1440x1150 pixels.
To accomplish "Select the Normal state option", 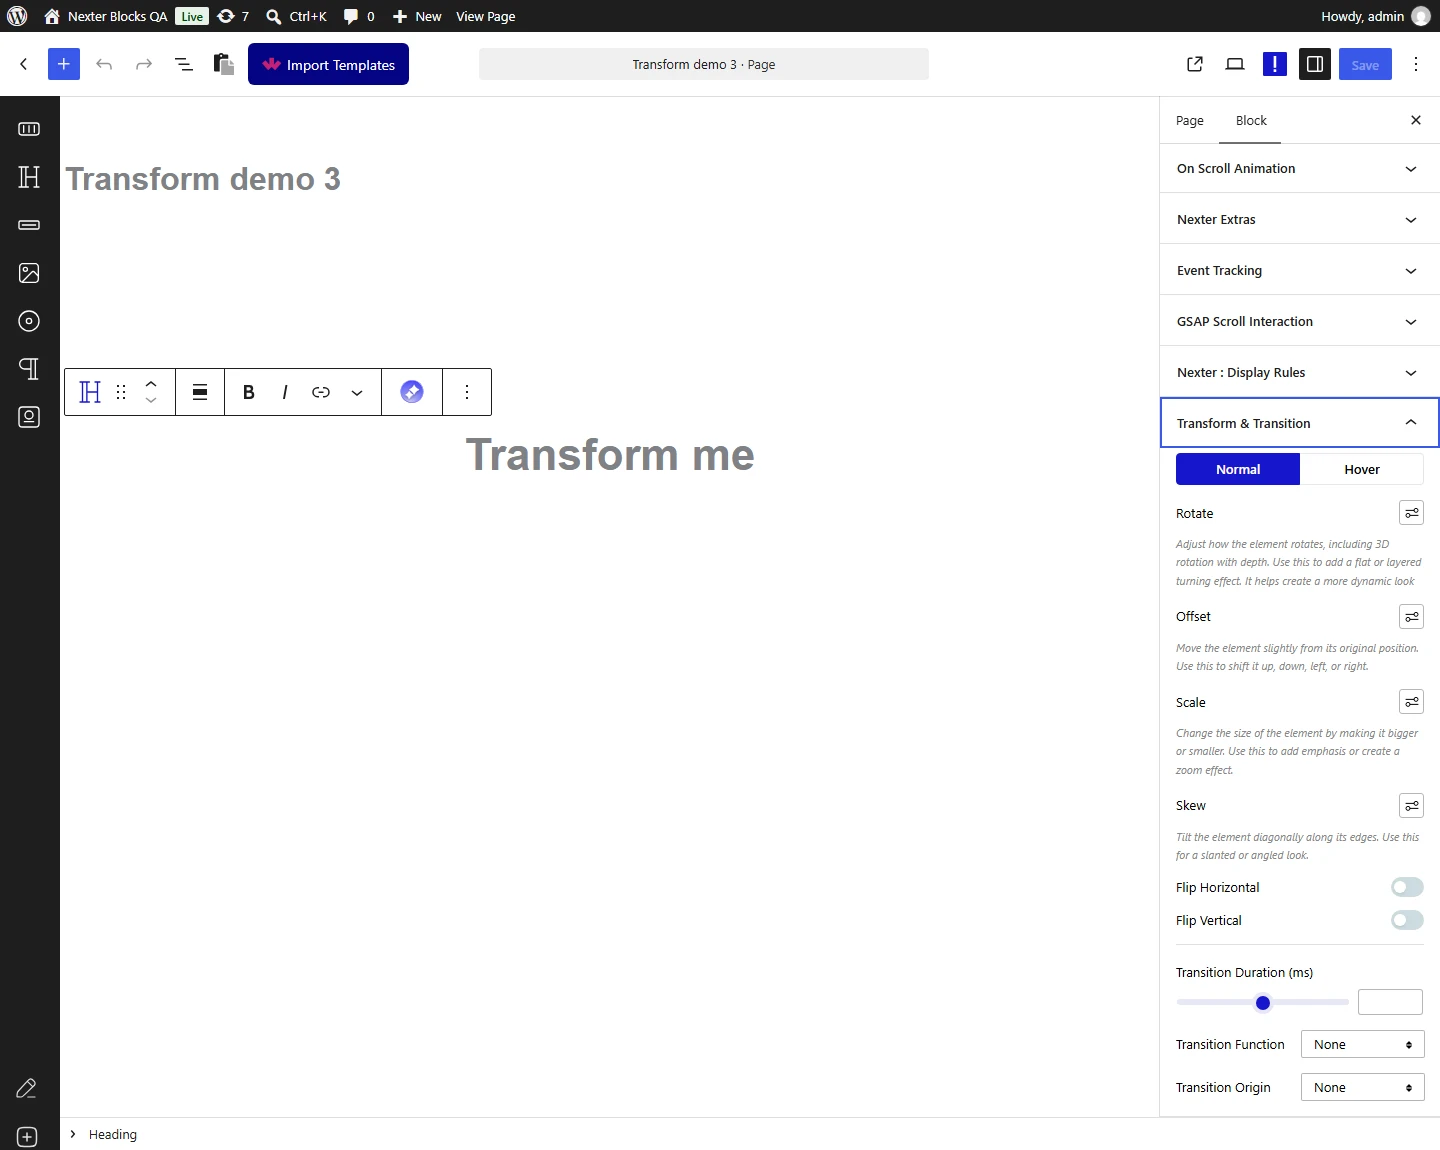I will coord(1238,469).
